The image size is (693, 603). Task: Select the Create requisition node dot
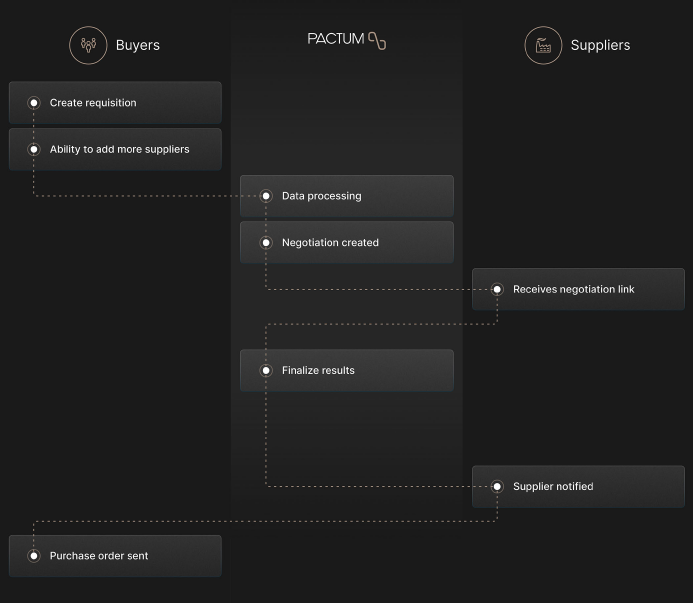coord(34,103)
